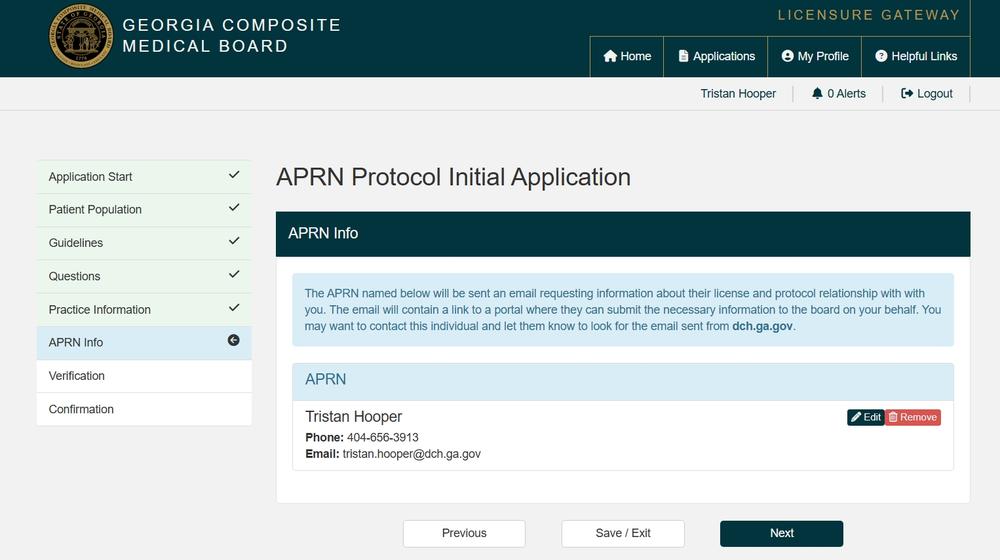Click the light blue APRN section header
This screenshot has width=1000, height=560.
click(x=623, y=381)
